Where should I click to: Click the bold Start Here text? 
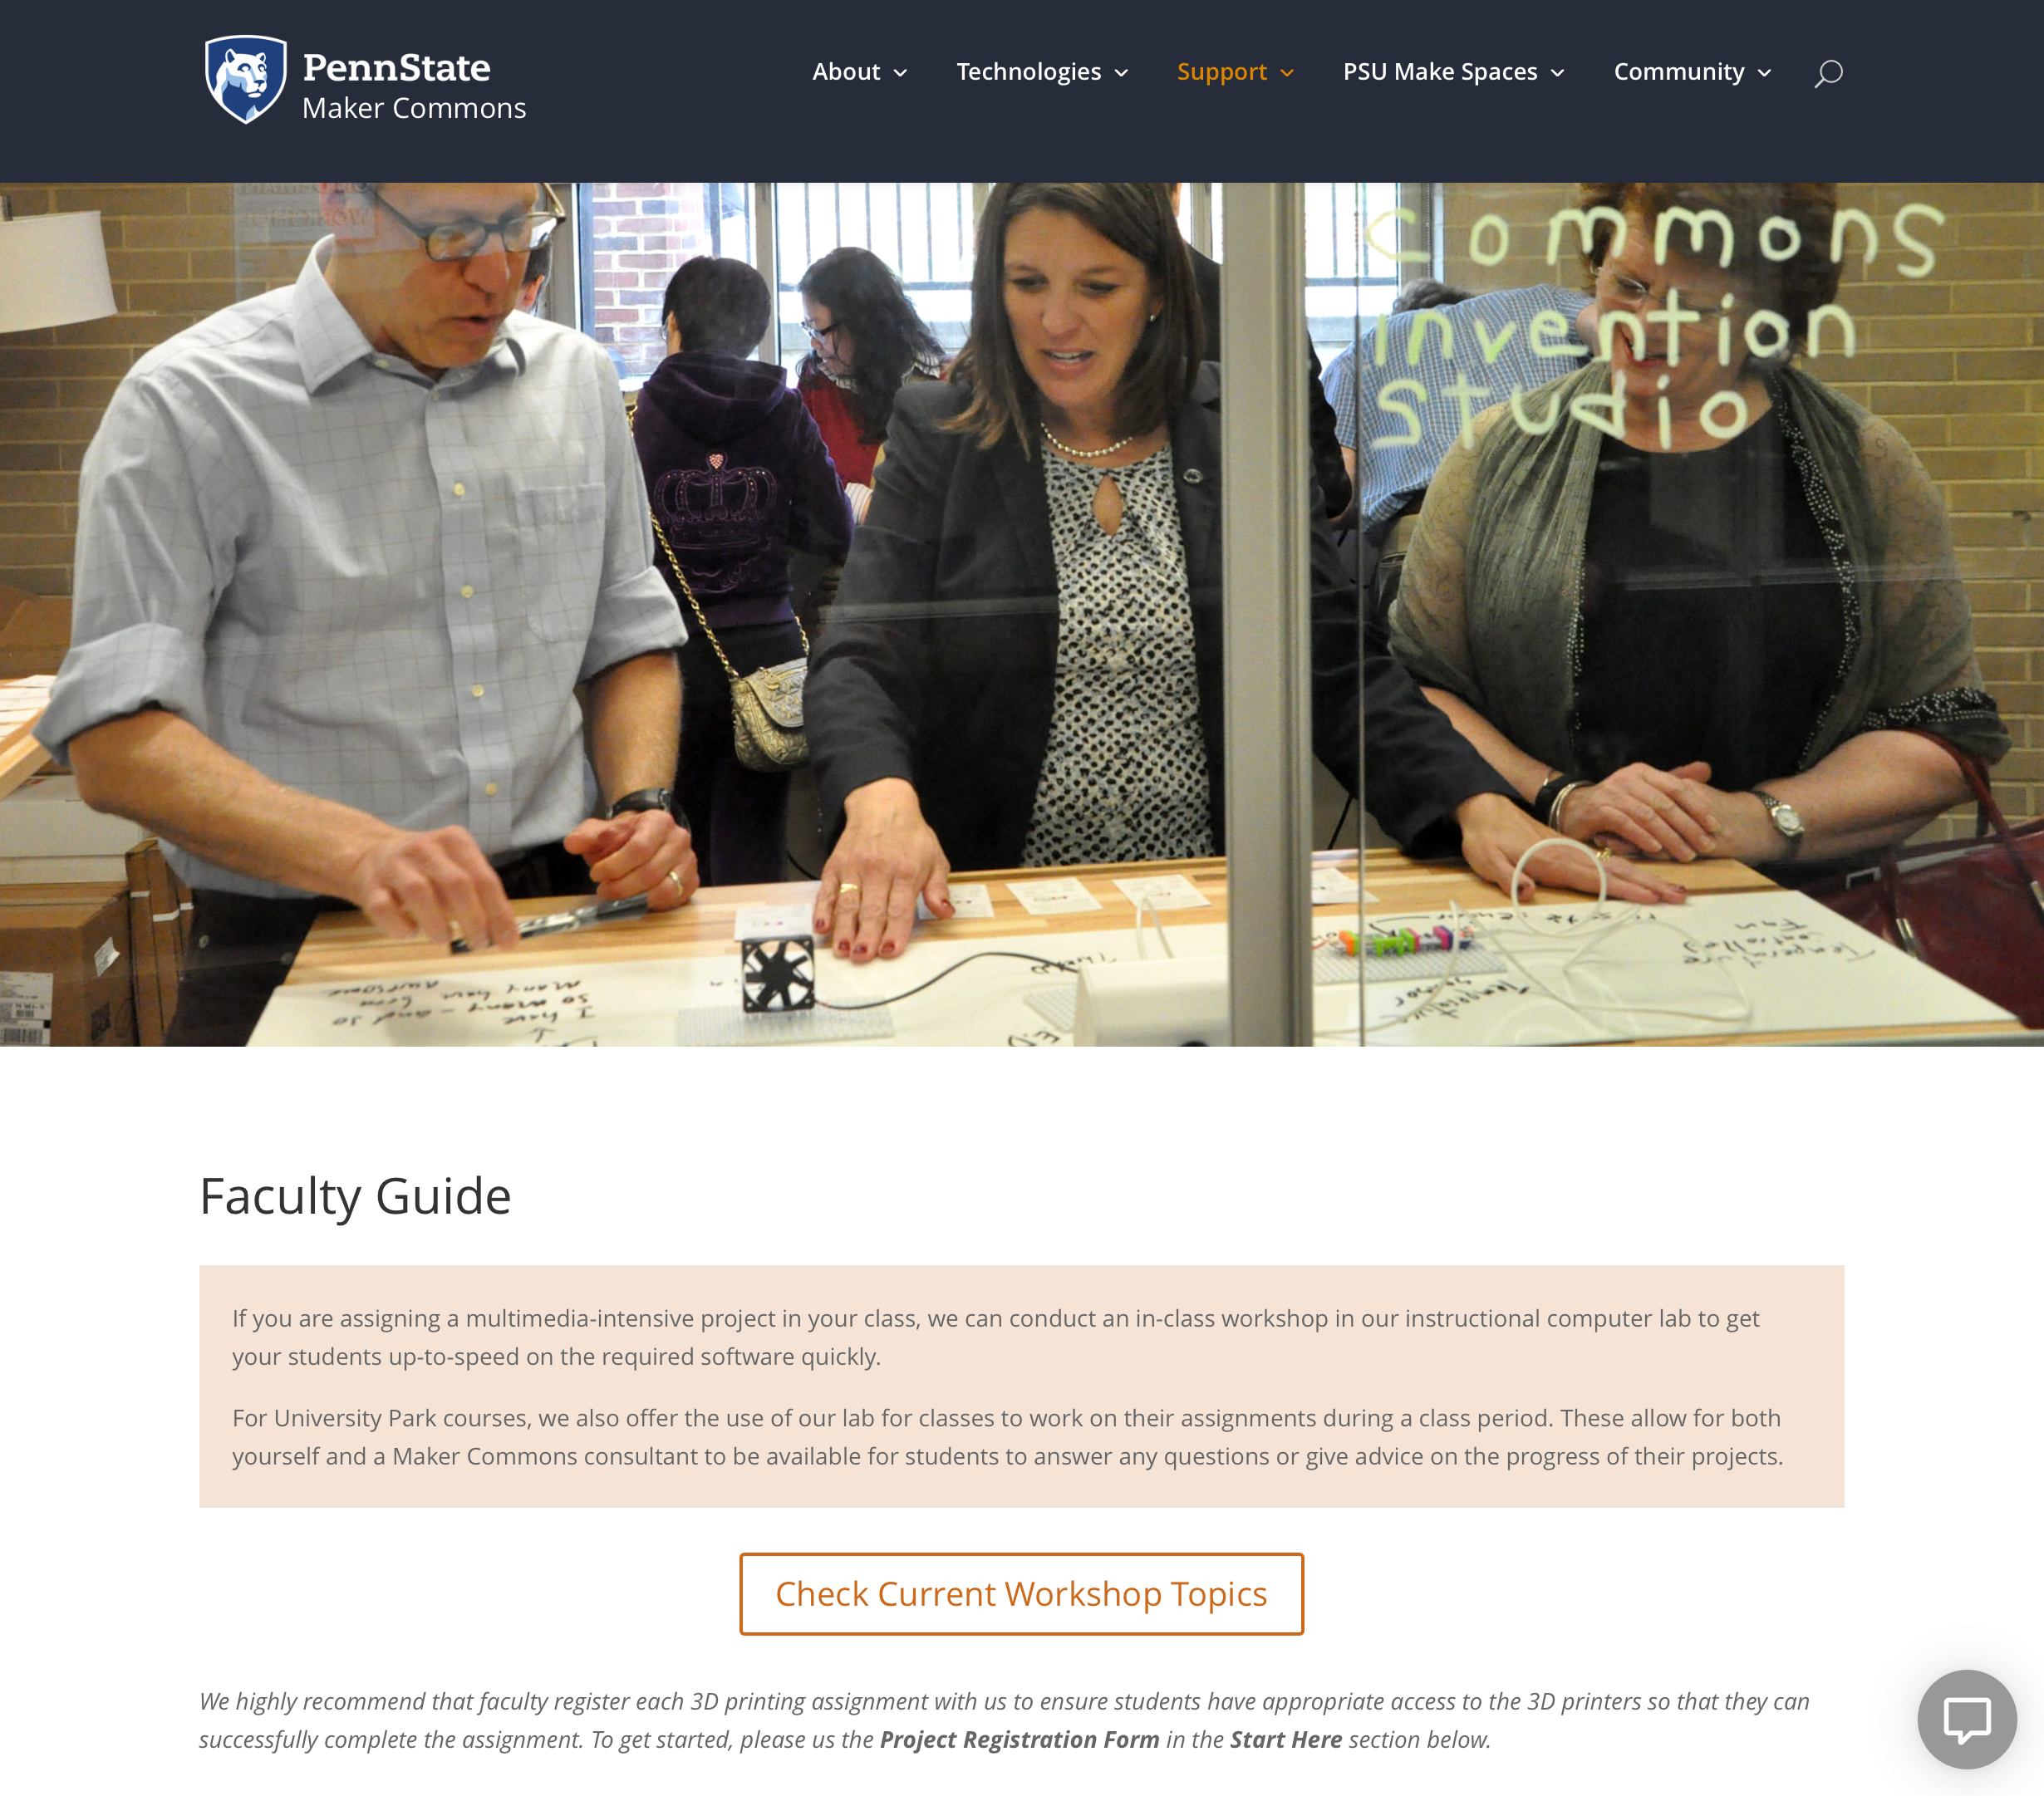(1285, 1739)
